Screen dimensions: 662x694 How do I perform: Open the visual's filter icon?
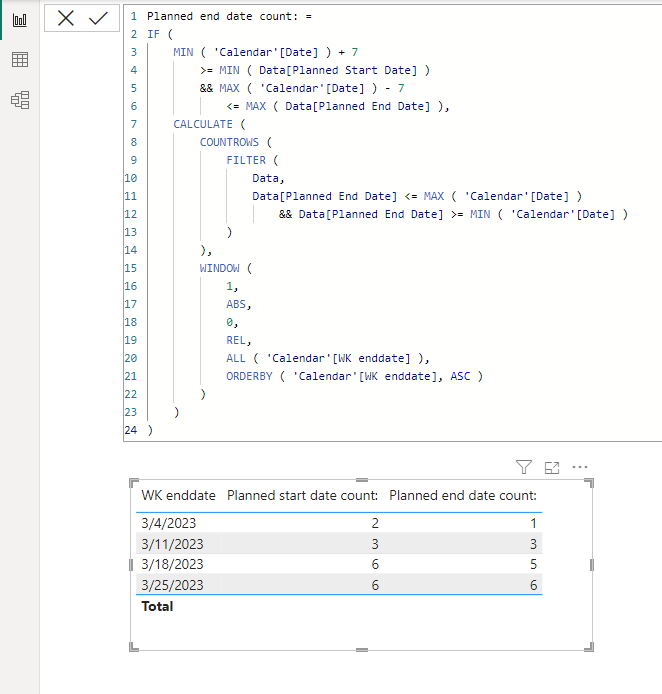(524, 467)
